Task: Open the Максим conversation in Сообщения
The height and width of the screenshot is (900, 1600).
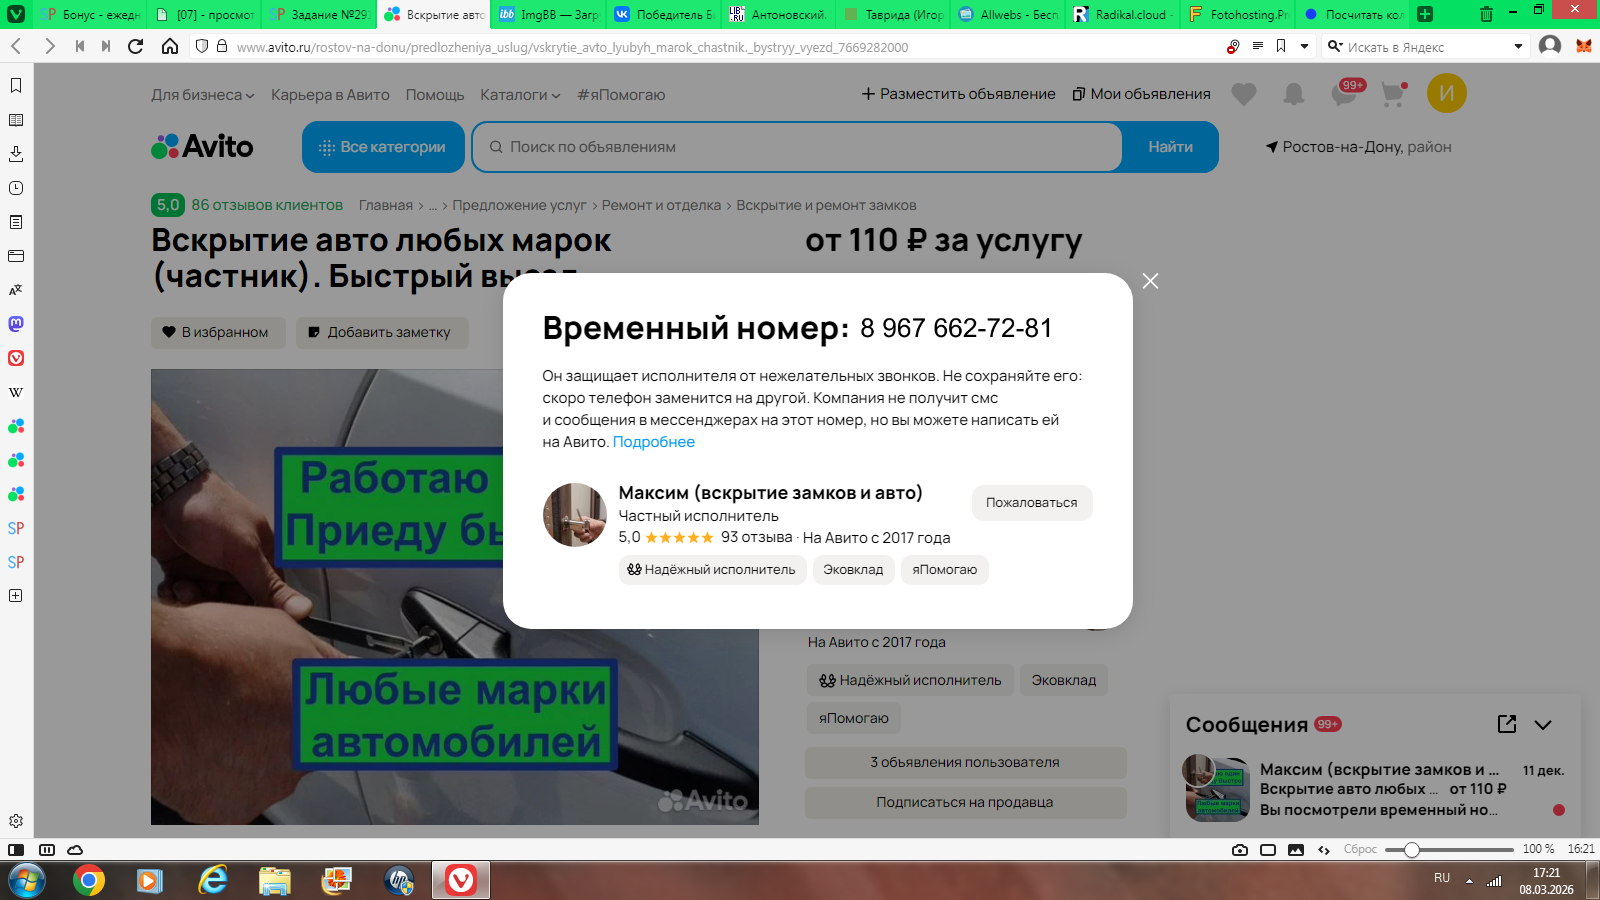Action: pyautogui.click(x=1375, y=789)
